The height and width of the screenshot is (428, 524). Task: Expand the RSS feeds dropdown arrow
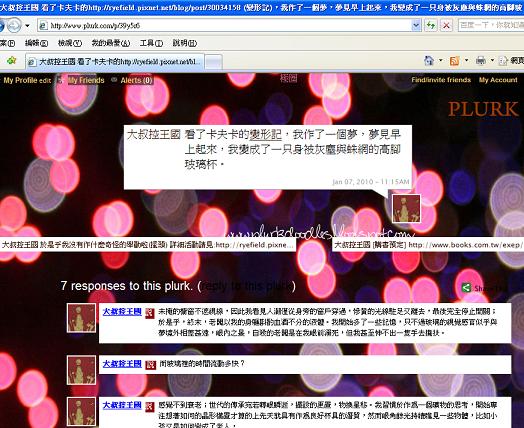467,60
